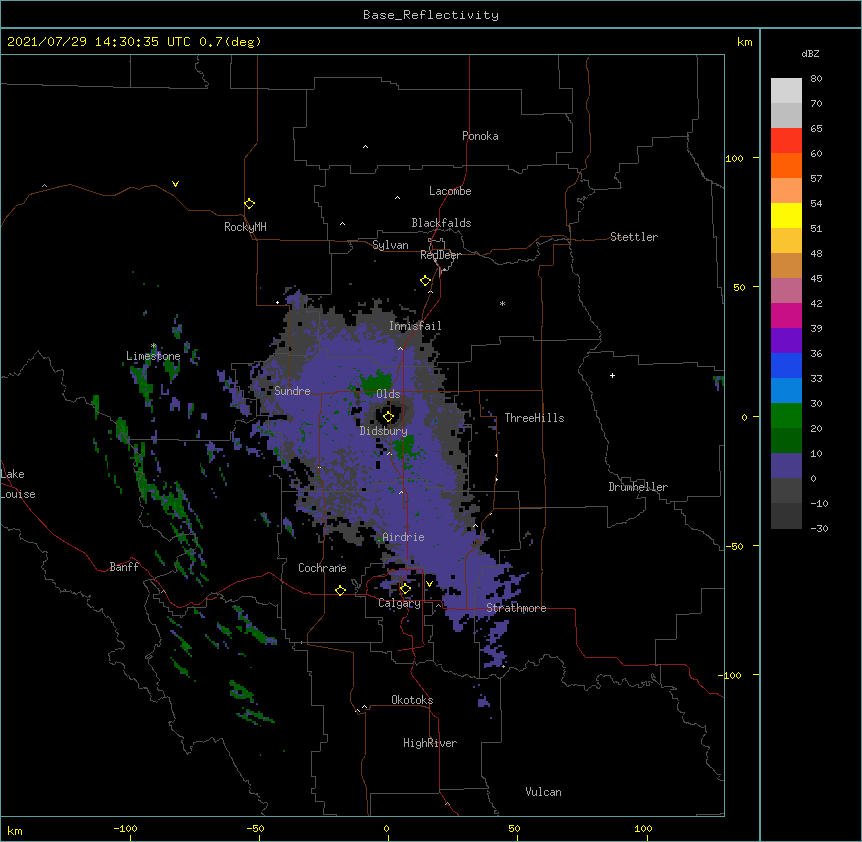Pick the light gray 70-80 dBZ swatch
The width and height of the screenshot is (862, 842).
[x=786, y=91]
